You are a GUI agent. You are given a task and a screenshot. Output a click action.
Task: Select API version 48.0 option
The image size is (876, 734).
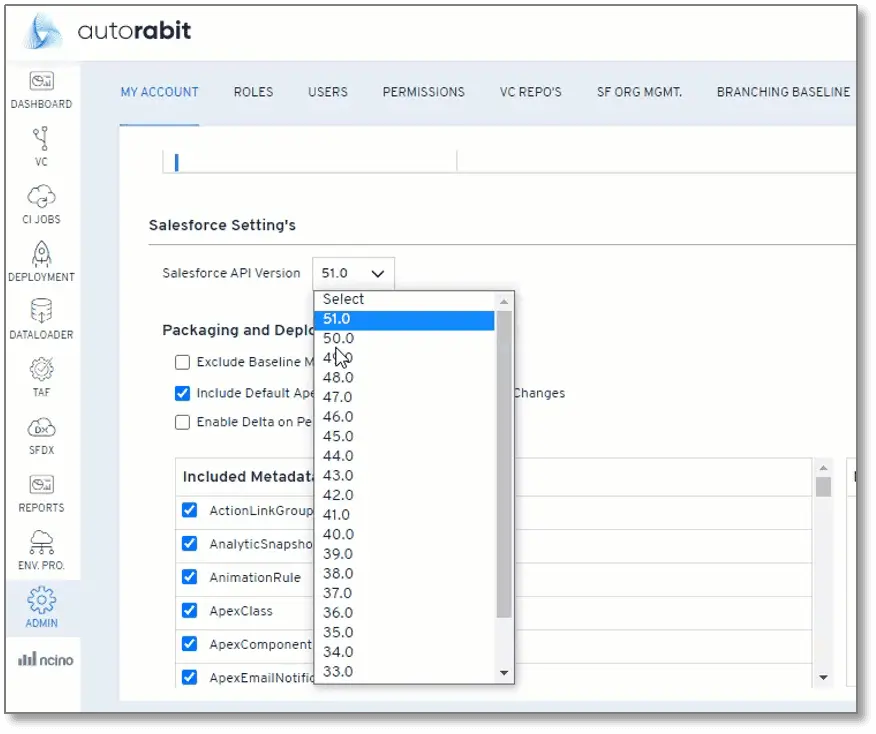tap(404, 378)
